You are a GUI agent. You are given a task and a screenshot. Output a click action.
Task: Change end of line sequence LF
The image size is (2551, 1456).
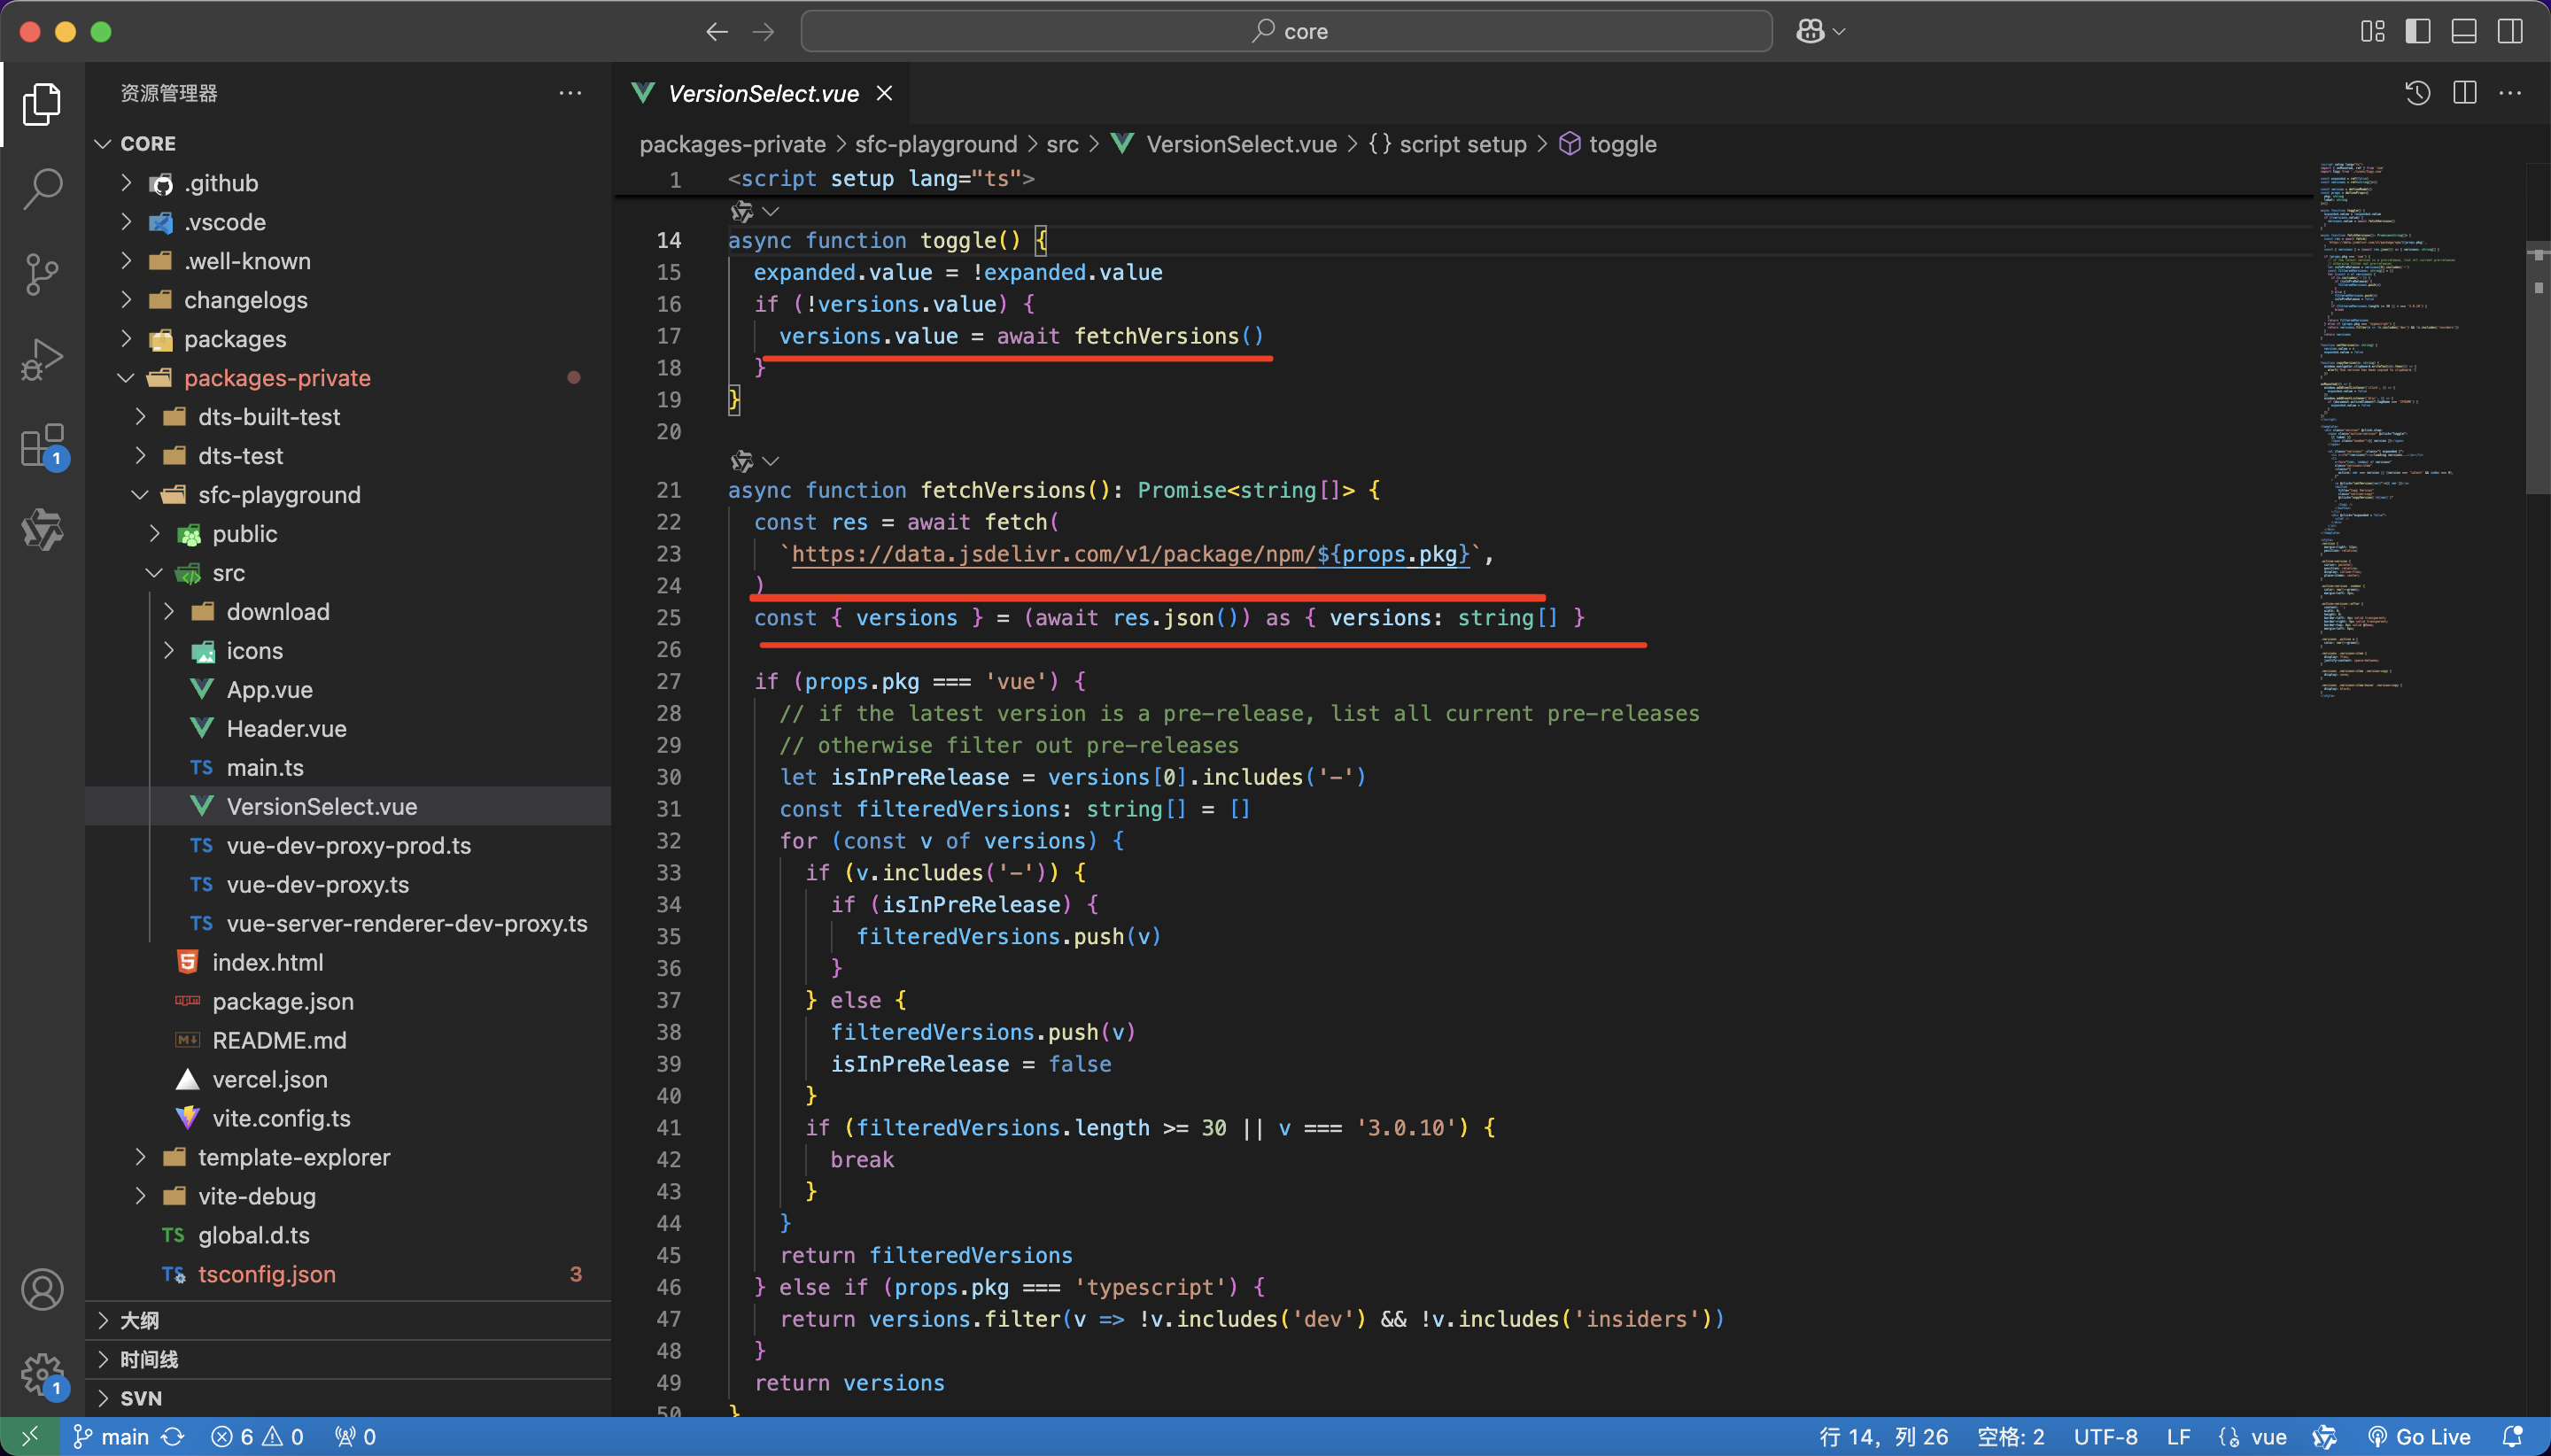click(x=2178, y=1437)
